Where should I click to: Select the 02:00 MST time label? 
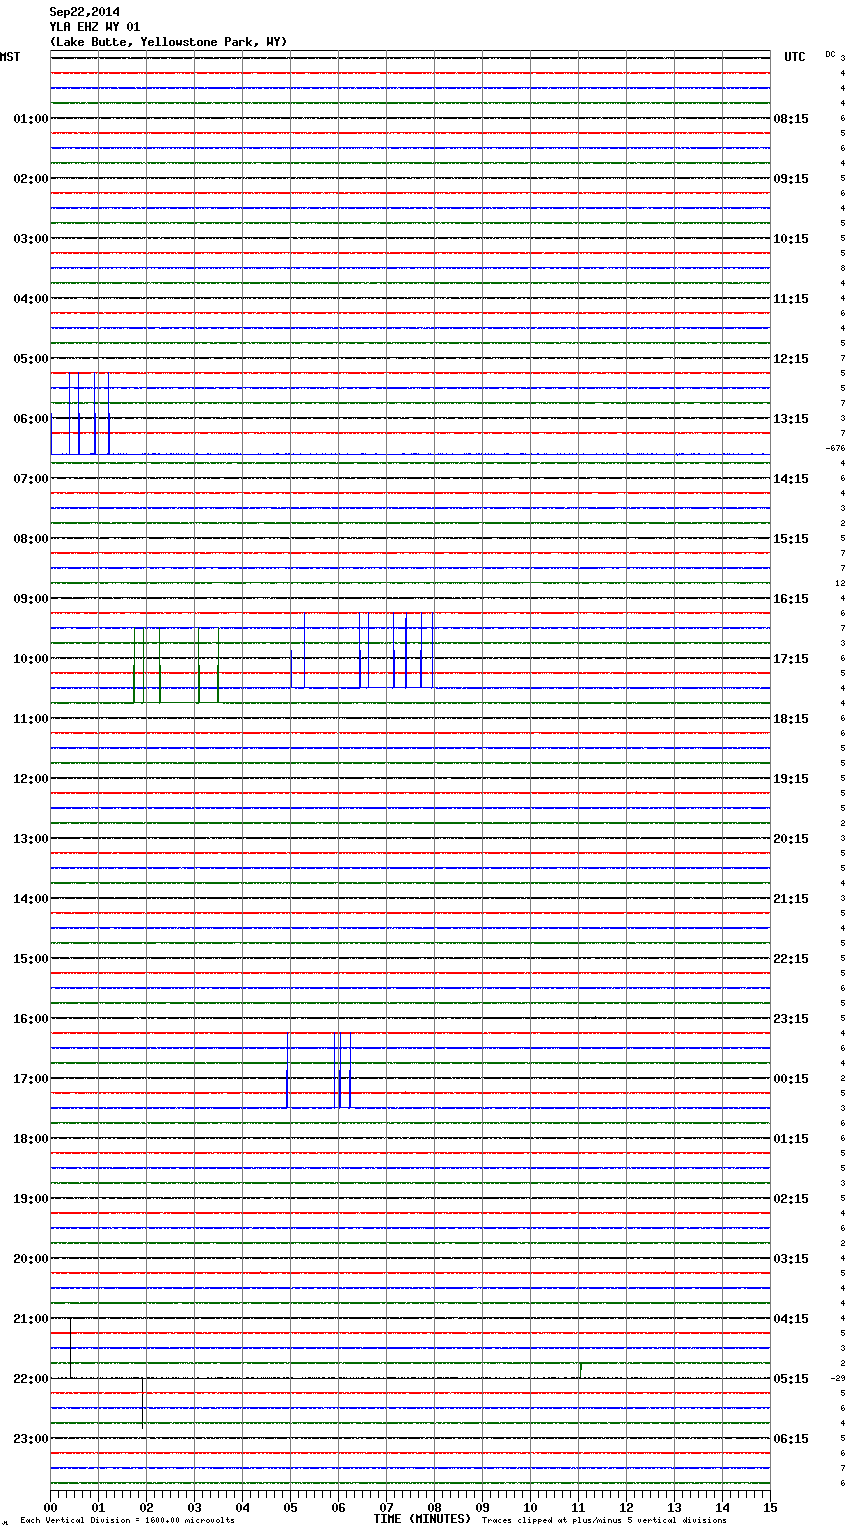31,179
